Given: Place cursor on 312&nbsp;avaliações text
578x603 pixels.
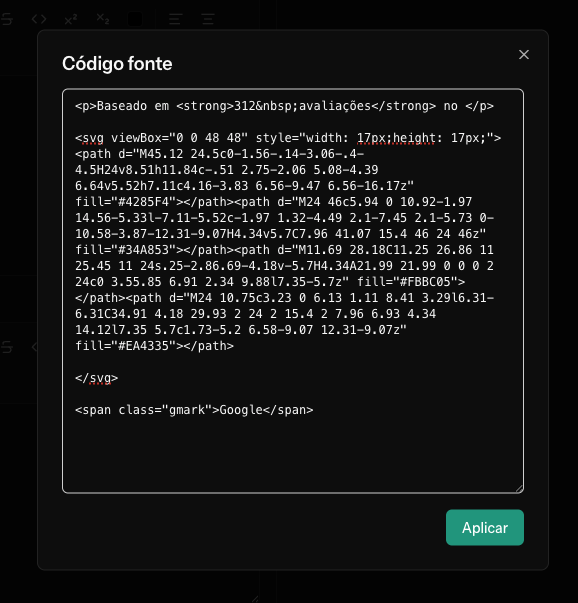Looking at the screenshot, I should pyautogui.click(x=303, y=106).
